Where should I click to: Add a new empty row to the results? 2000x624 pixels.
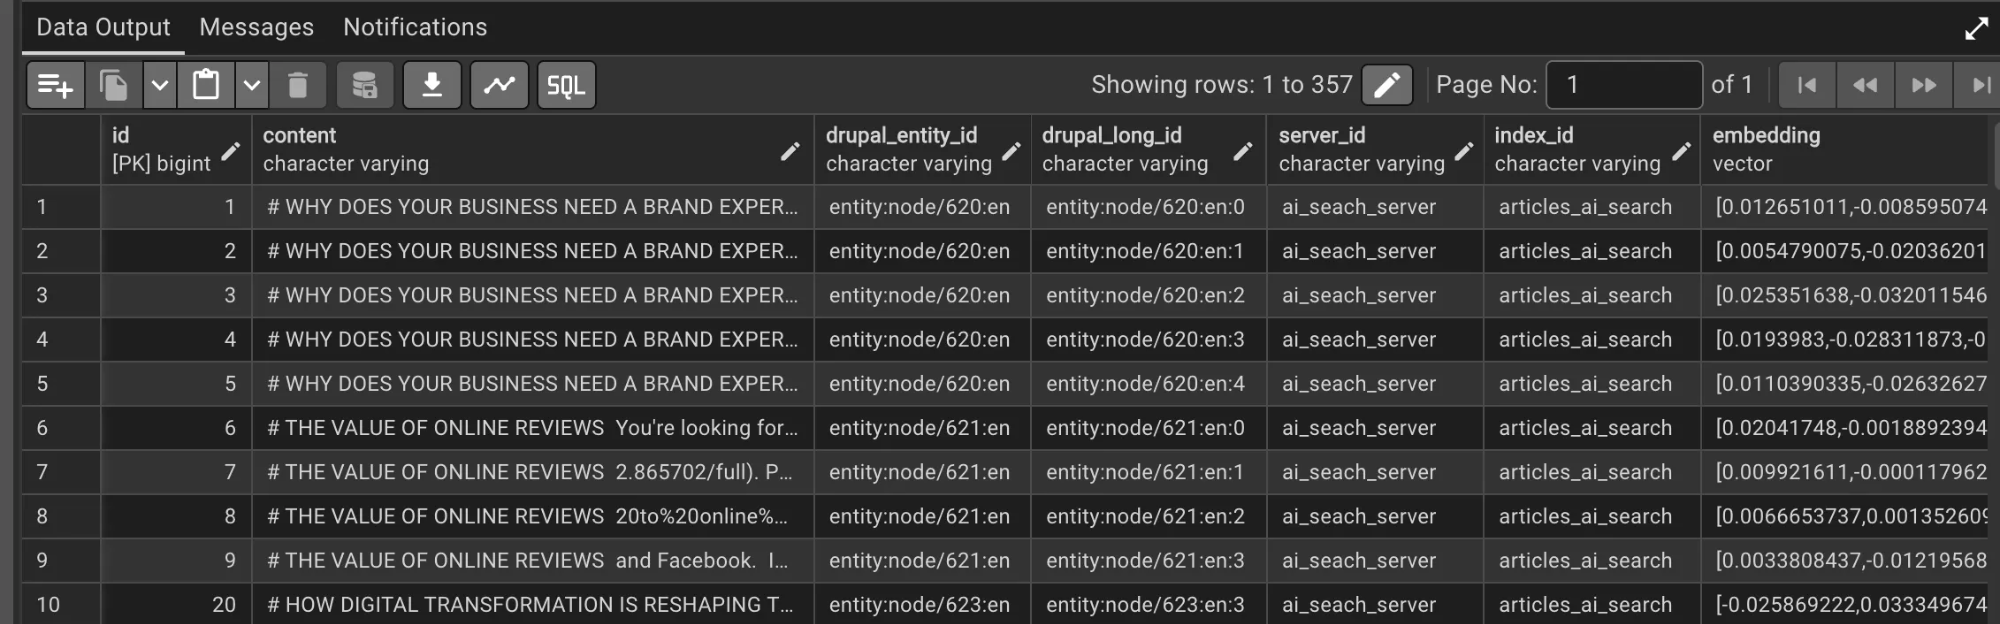tap(55, 85)
